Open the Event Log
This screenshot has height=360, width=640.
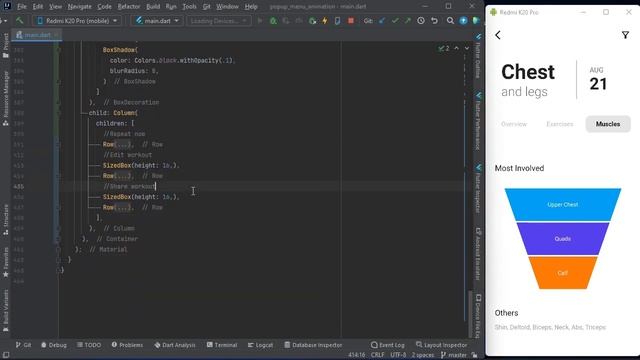click(388, 345)
